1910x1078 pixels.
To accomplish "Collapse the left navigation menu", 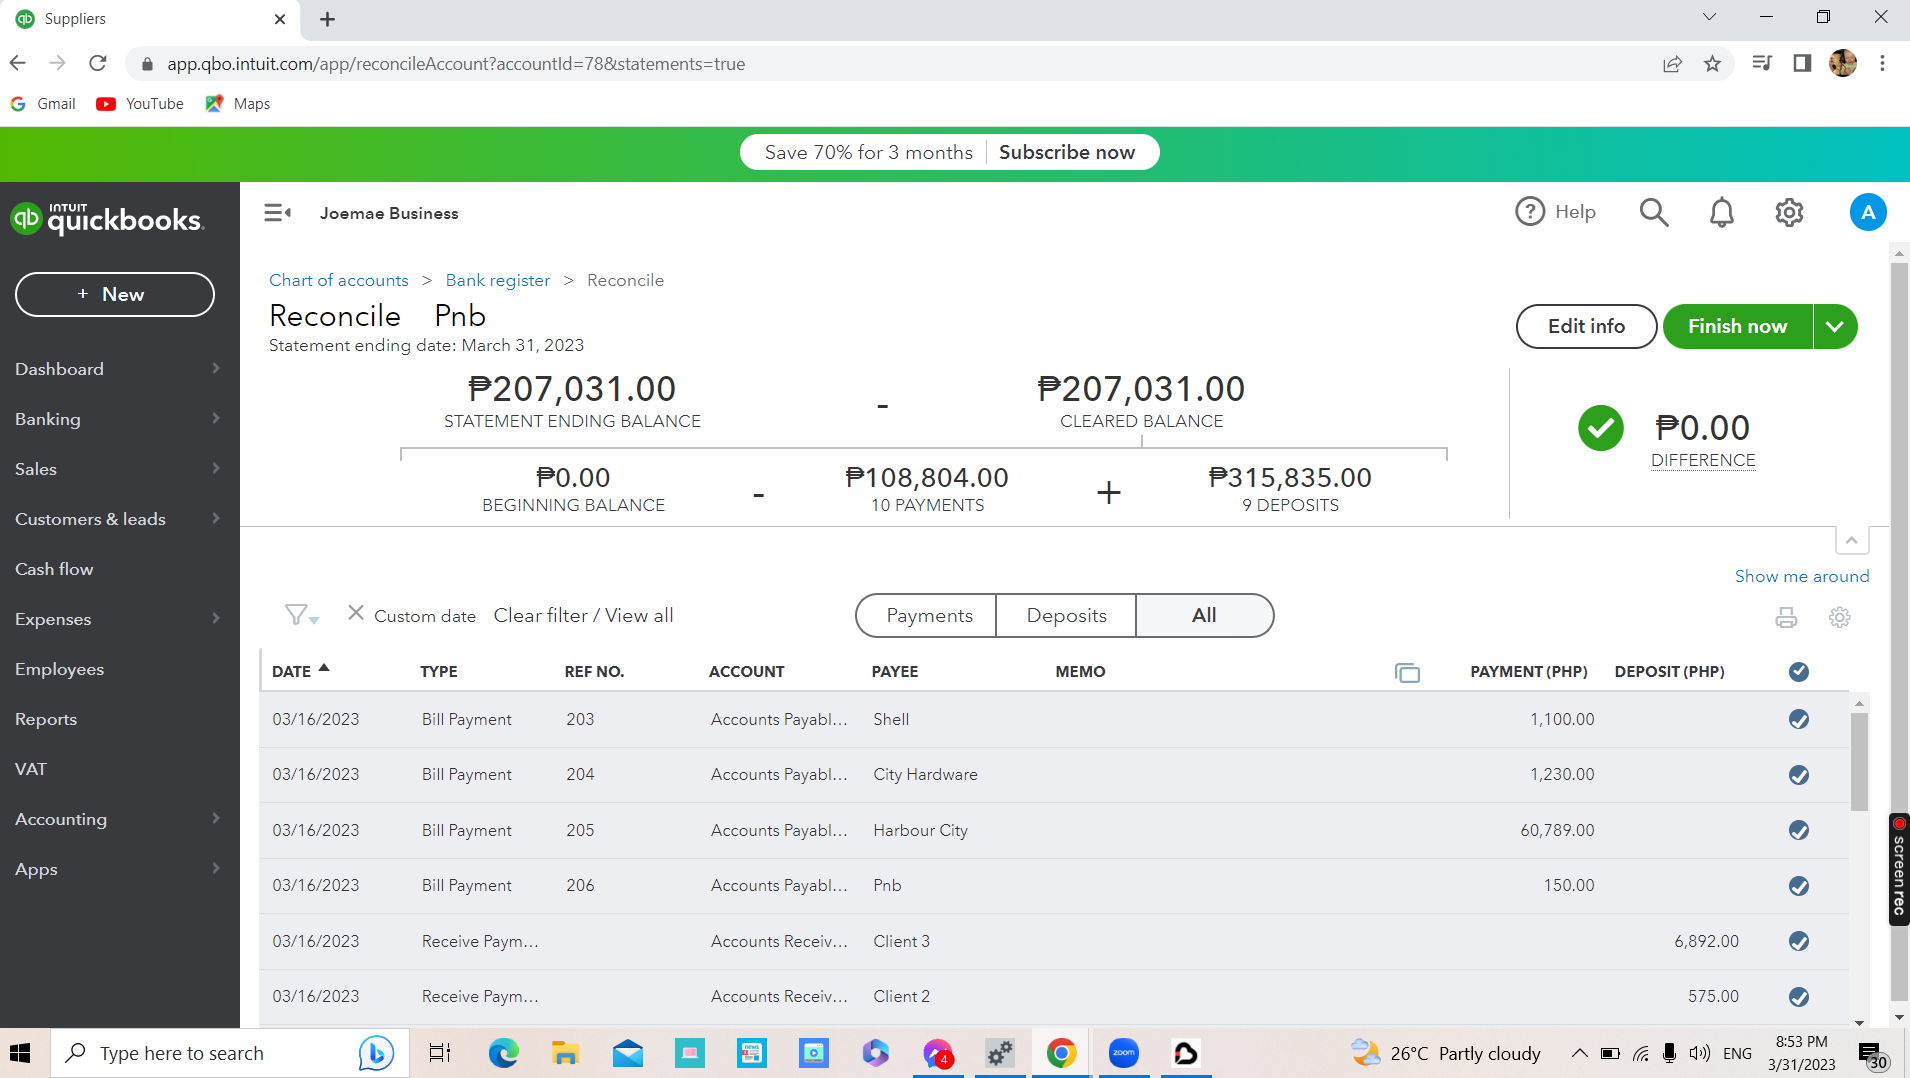I will (x=277, y=213).
